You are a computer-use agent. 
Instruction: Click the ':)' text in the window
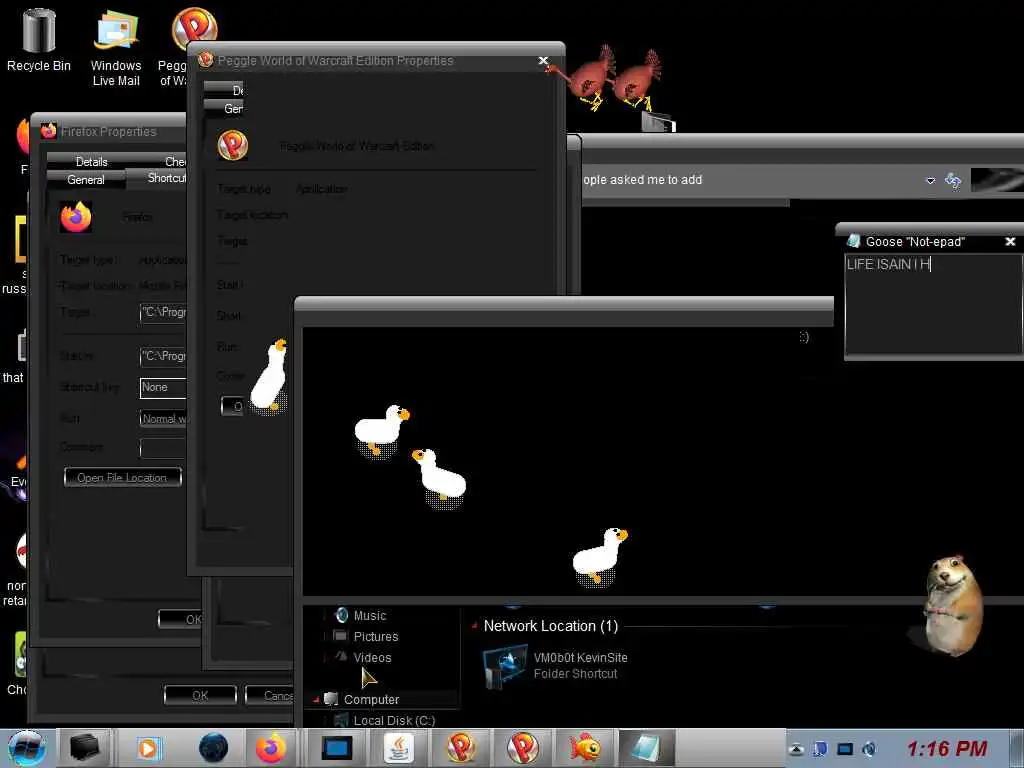[804, 337]
